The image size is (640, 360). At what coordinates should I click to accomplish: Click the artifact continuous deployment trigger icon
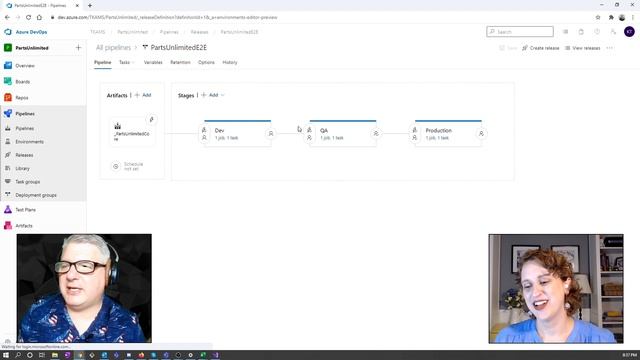tap(151, 120)
